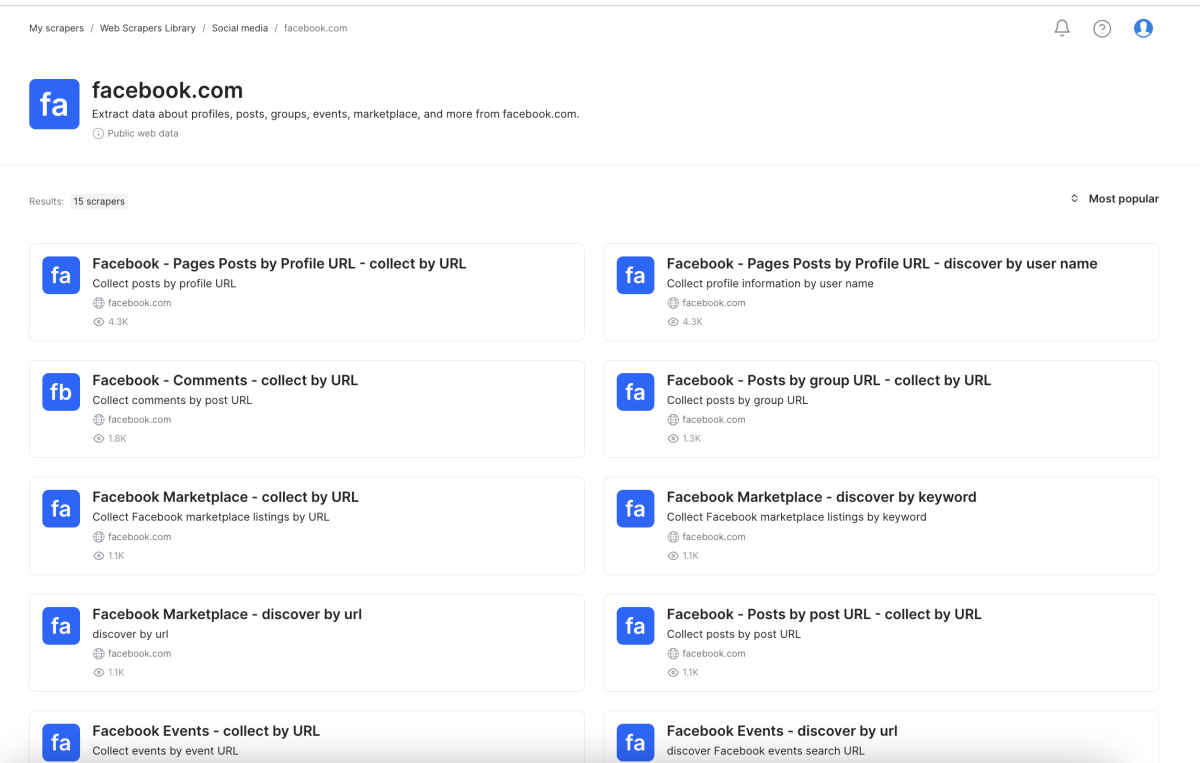
Task: Go to My scrapers breadcrumb
Action: click(x=56, y=28)
